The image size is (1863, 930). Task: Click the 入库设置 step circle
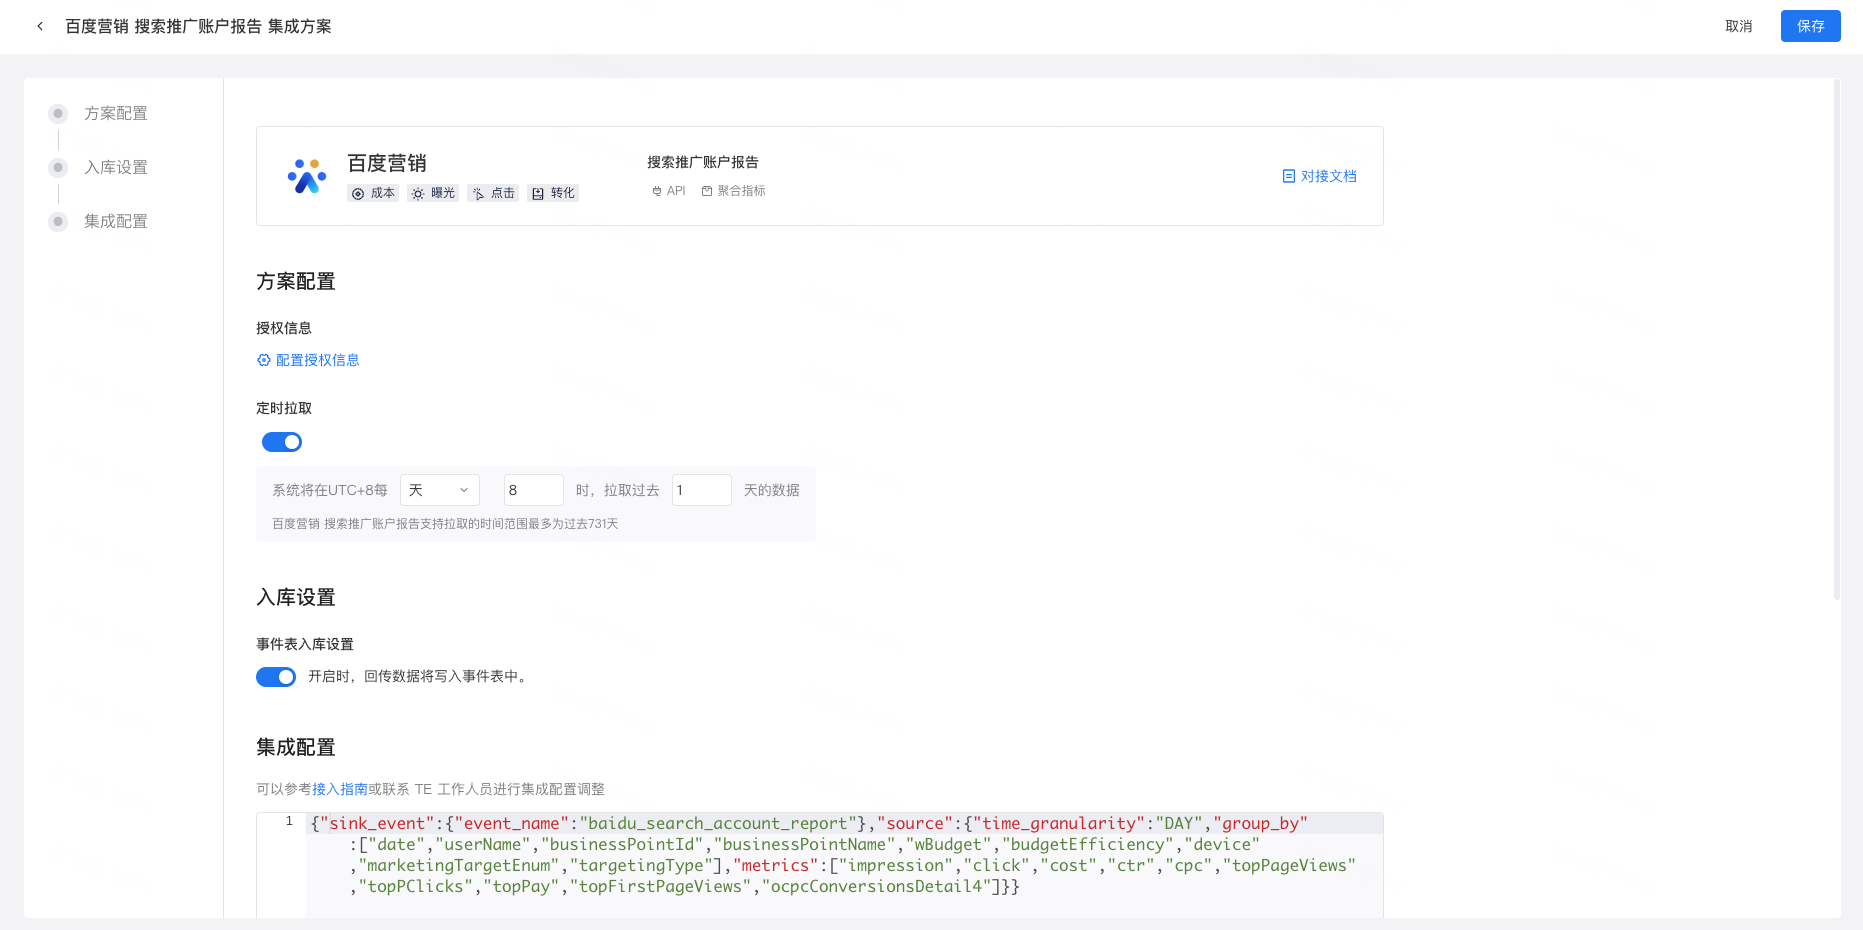[x=58, y=167]
